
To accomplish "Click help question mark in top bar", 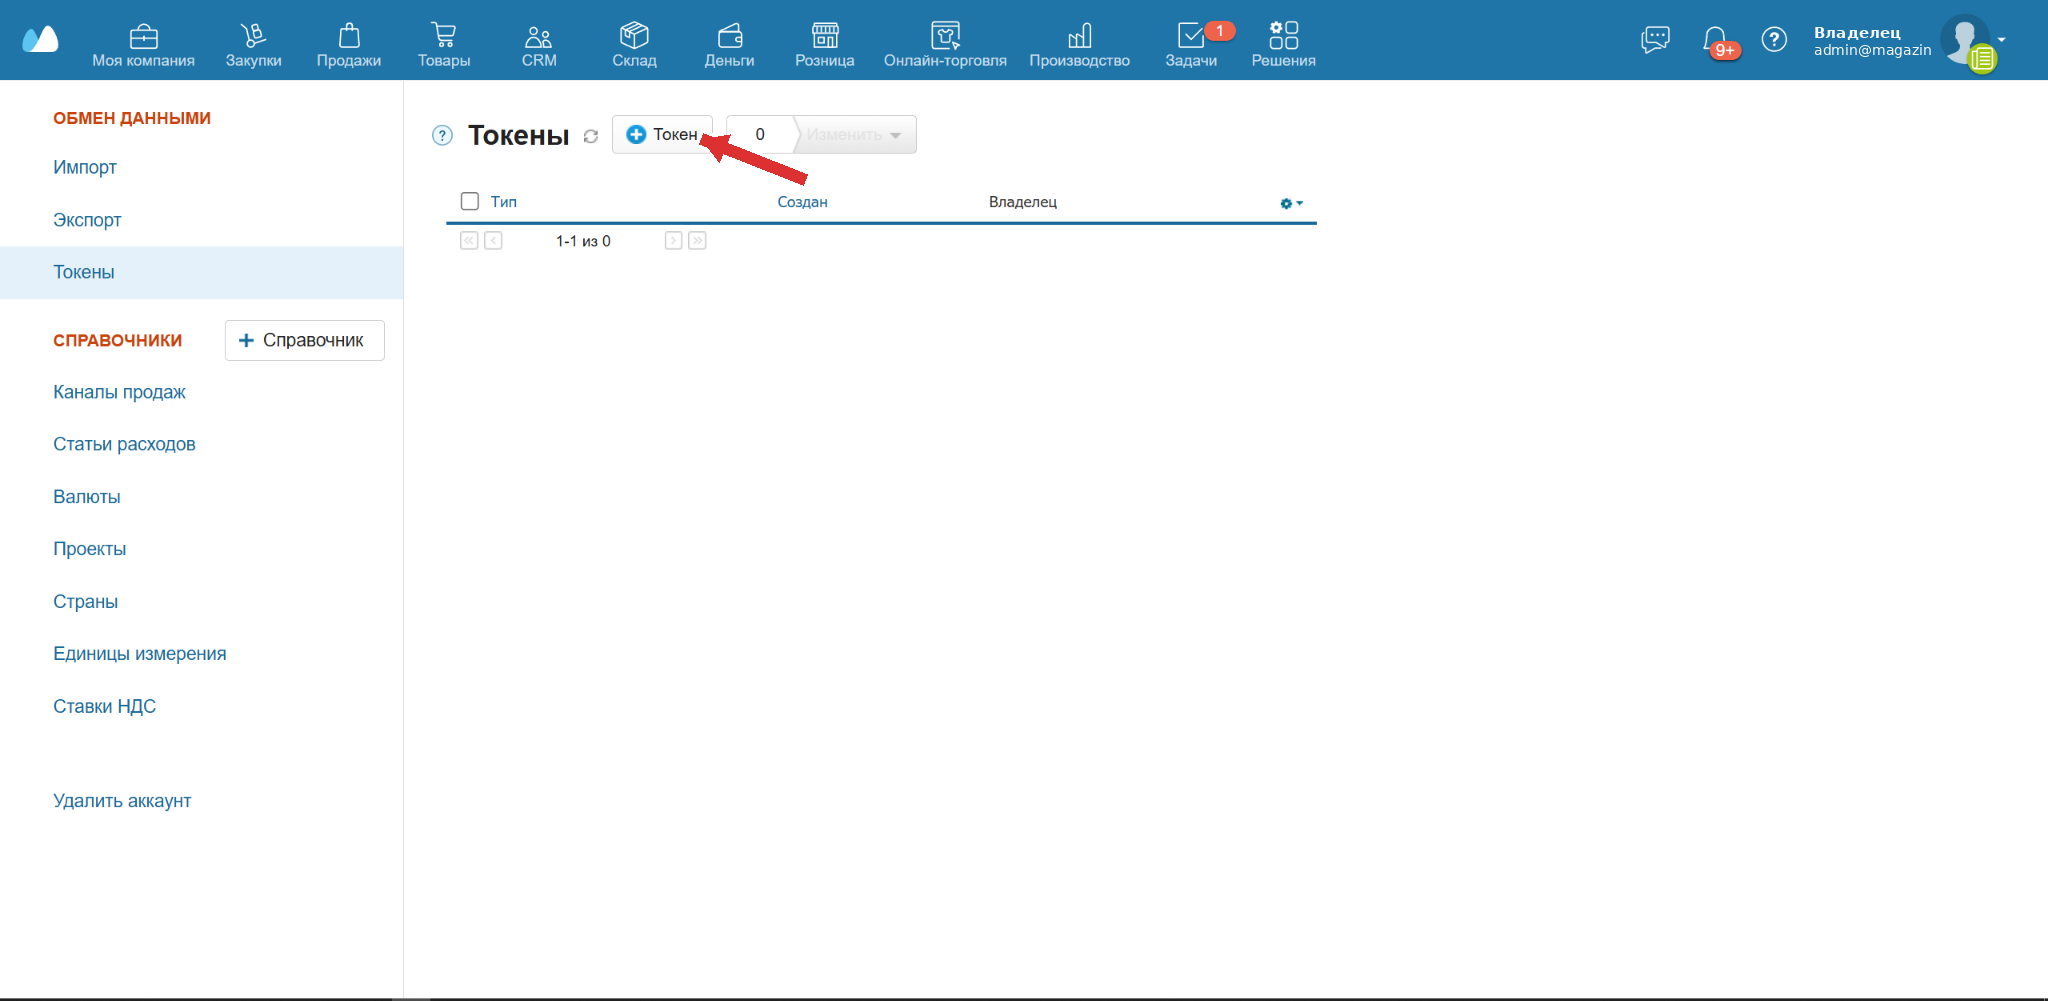I will pos(1774,39).
